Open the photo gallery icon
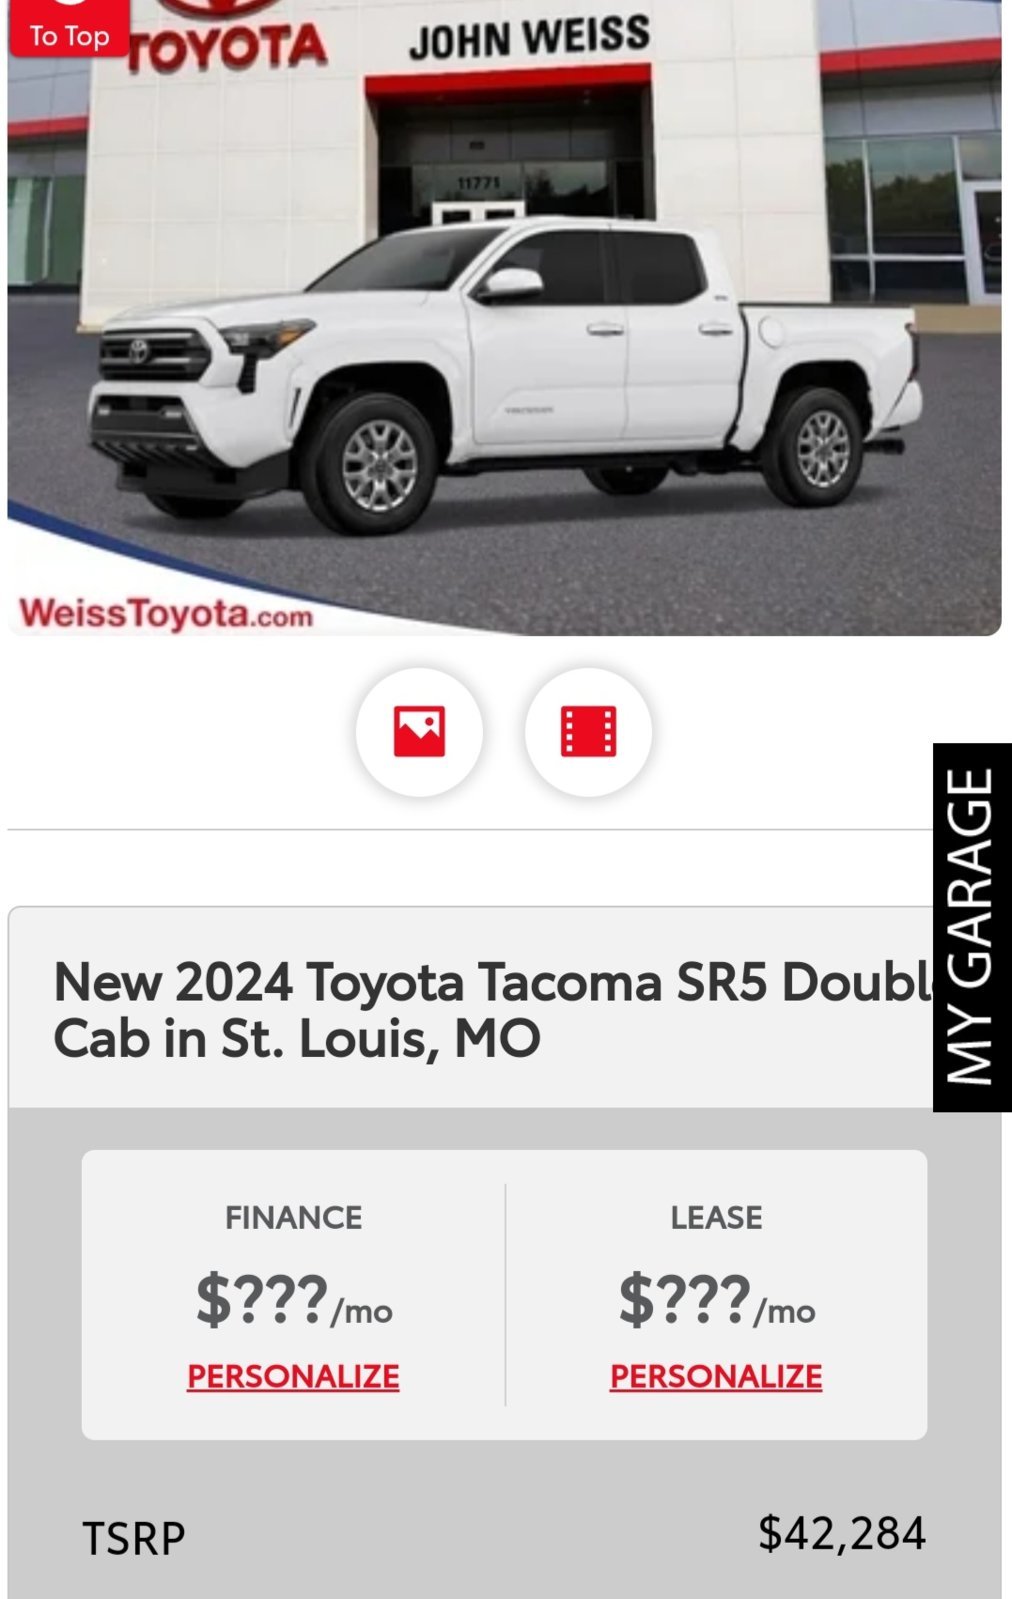Image resolution: width=1012 pixels, height=1599 pixels. pos(419,732)
